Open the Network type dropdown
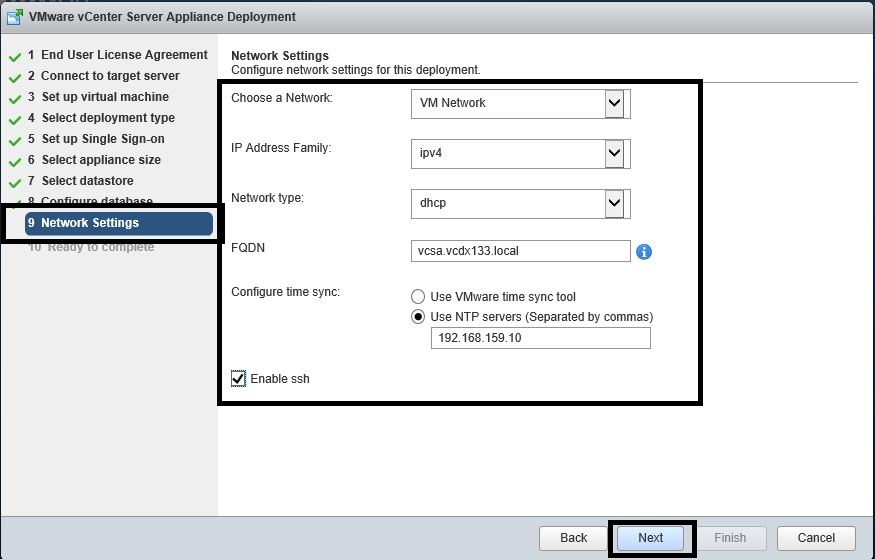 tap(615, 203)
